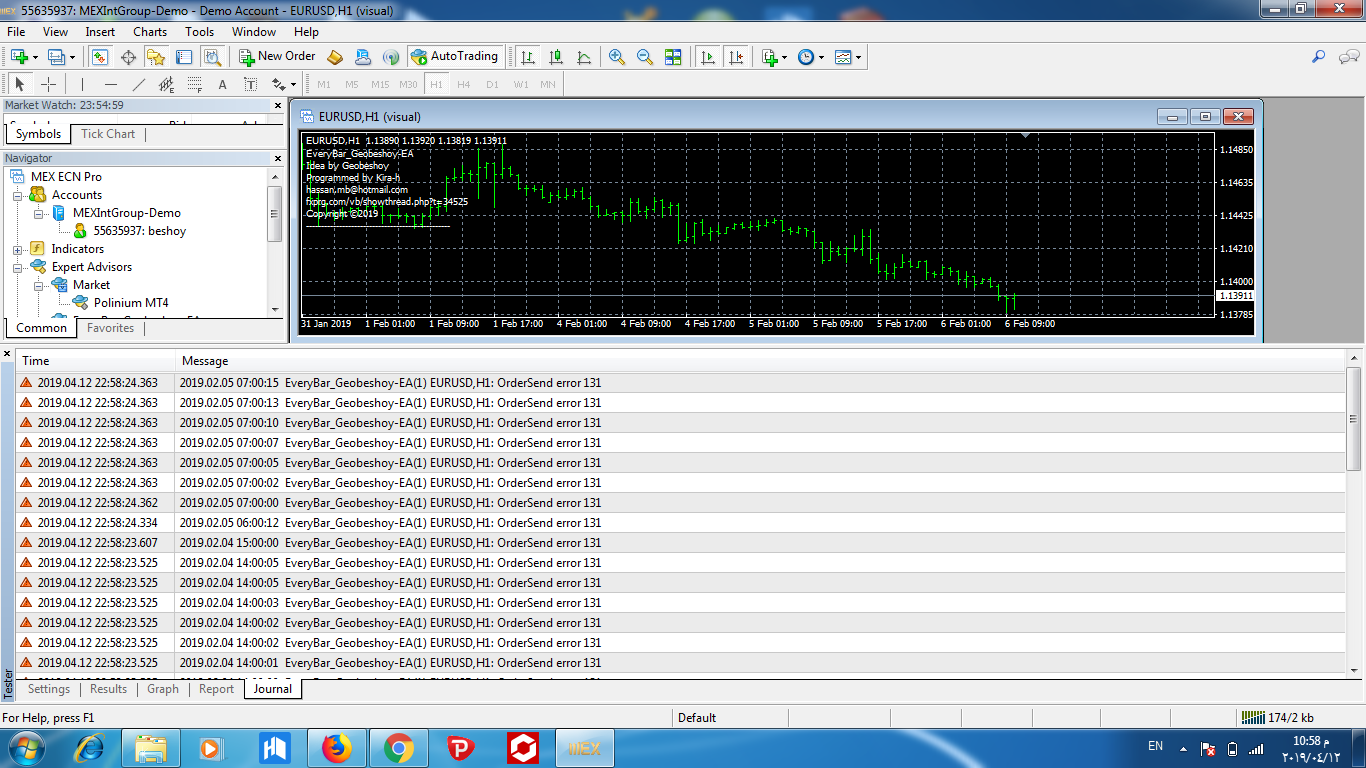Viewport: 1366px width, 768px height.
Task: Select the Crosshair cursor tool
Action: tap(48, 85)
